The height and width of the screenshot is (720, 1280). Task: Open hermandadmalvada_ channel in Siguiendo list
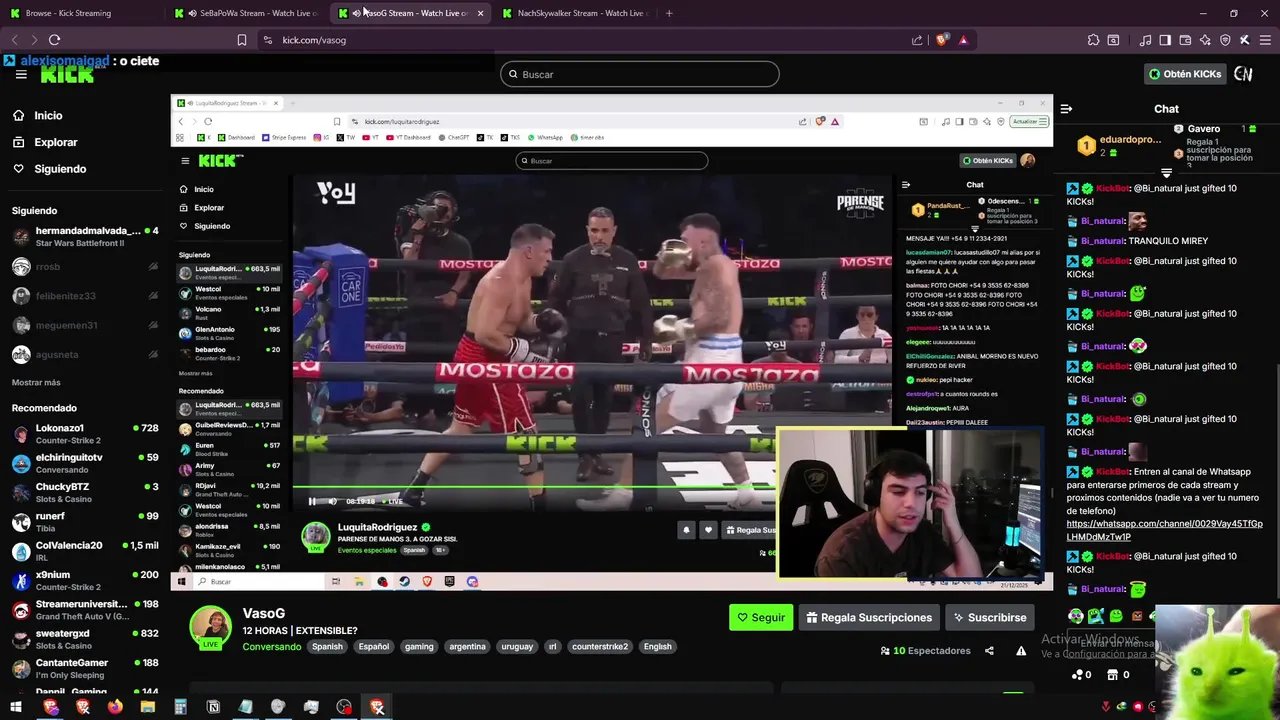(x=84, y=237)
